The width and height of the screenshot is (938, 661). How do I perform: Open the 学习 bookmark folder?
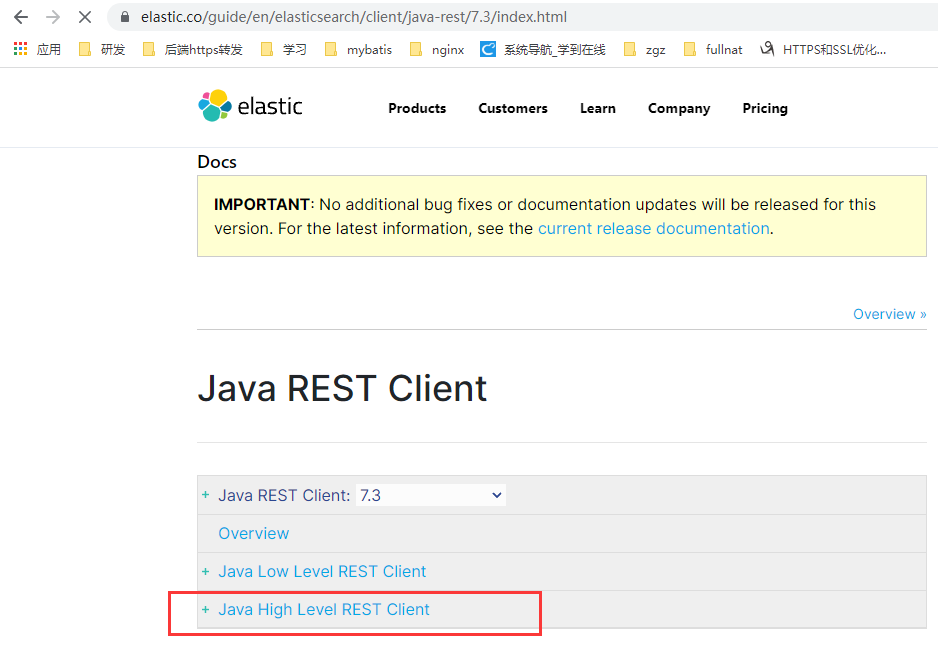tap(284, 49)
